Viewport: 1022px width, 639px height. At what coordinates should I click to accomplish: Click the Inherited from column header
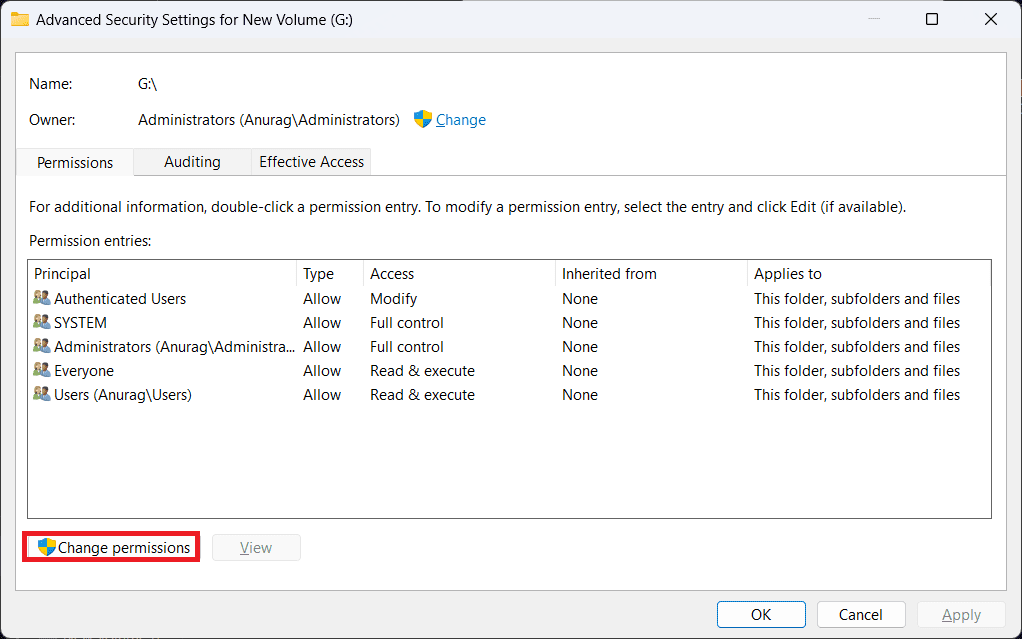click(607, 274)
